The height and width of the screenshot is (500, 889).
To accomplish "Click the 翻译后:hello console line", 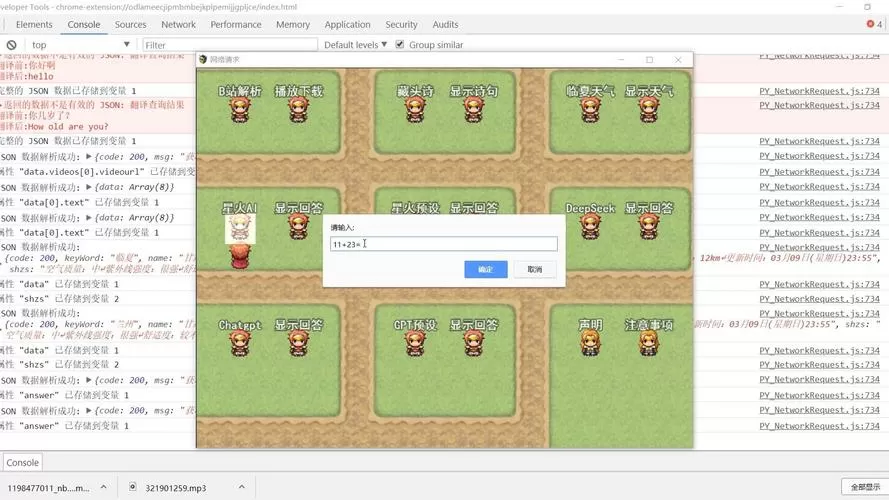I will 27,77.
